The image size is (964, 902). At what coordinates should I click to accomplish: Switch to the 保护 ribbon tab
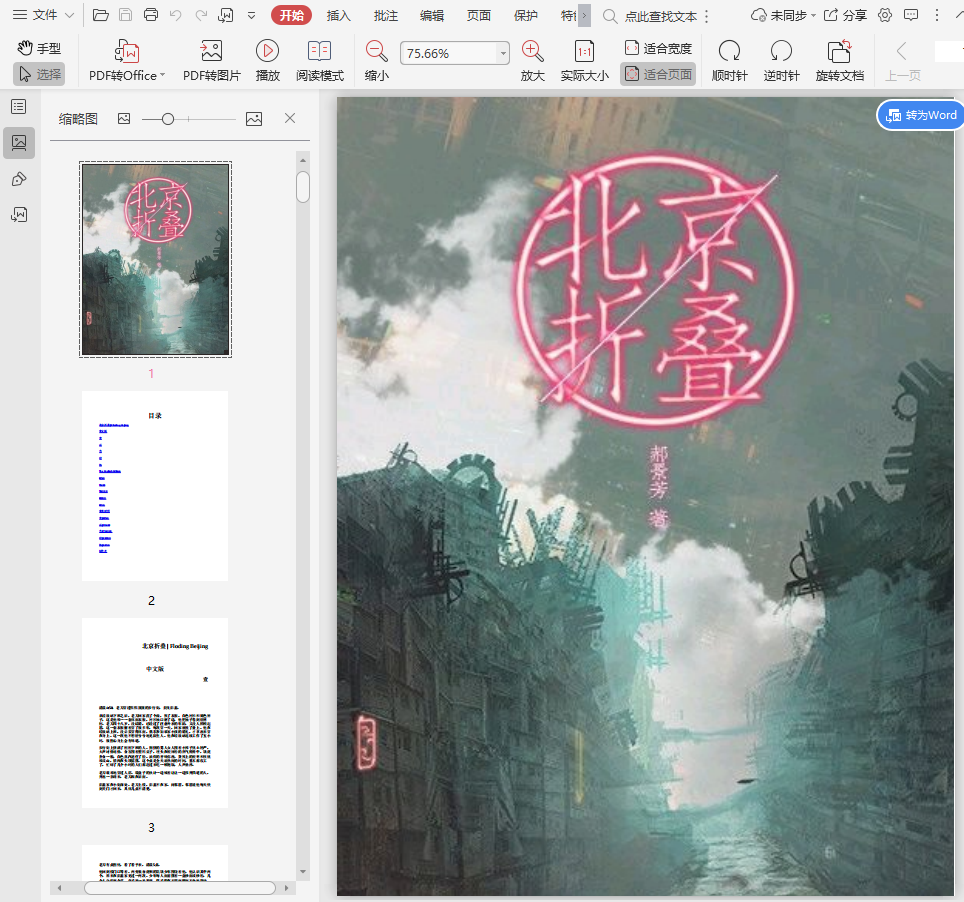[x=525, y=15]
